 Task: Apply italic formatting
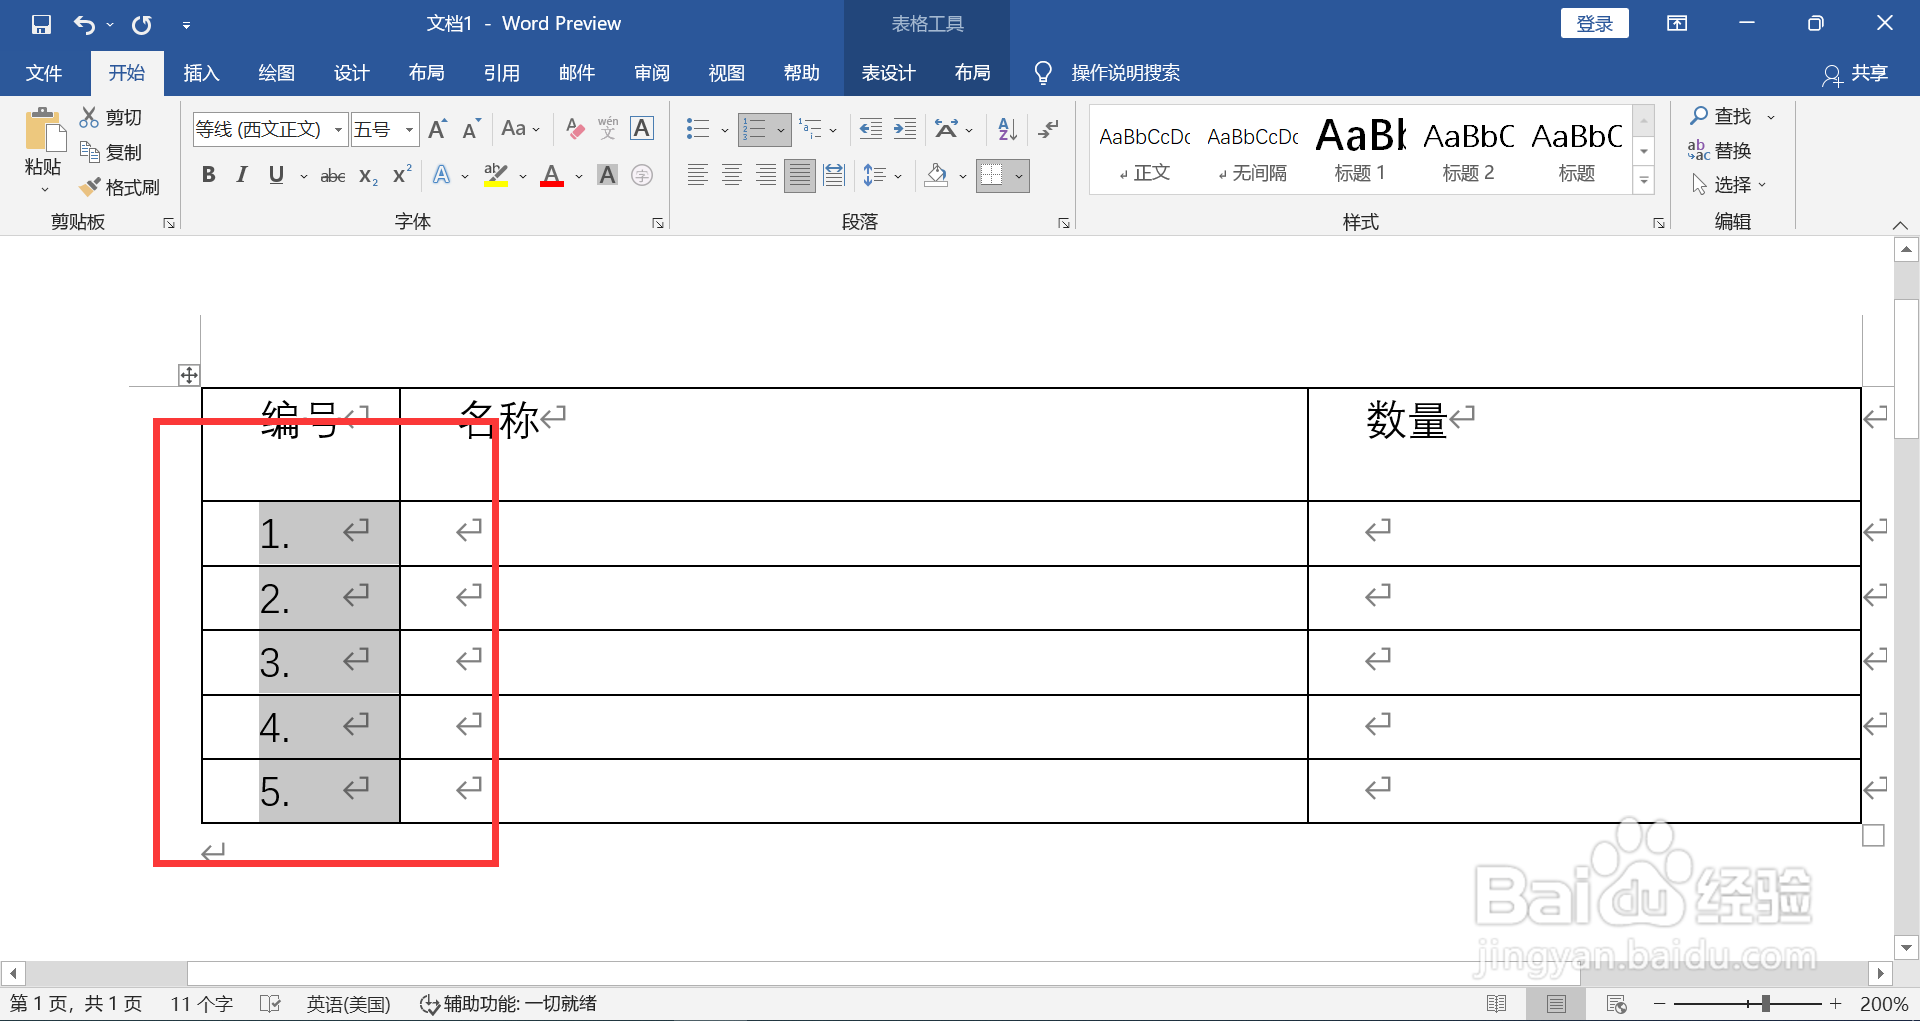241,175
